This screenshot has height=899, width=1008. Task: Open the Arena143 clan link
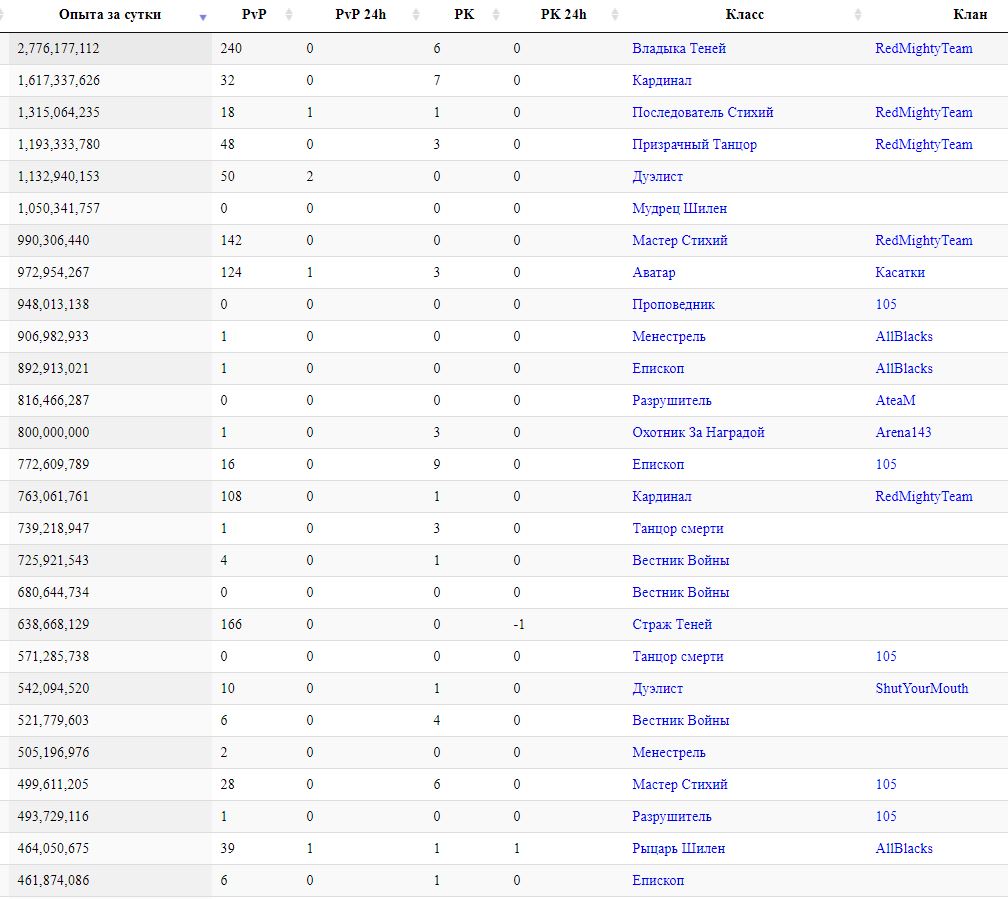click(903, 432)
